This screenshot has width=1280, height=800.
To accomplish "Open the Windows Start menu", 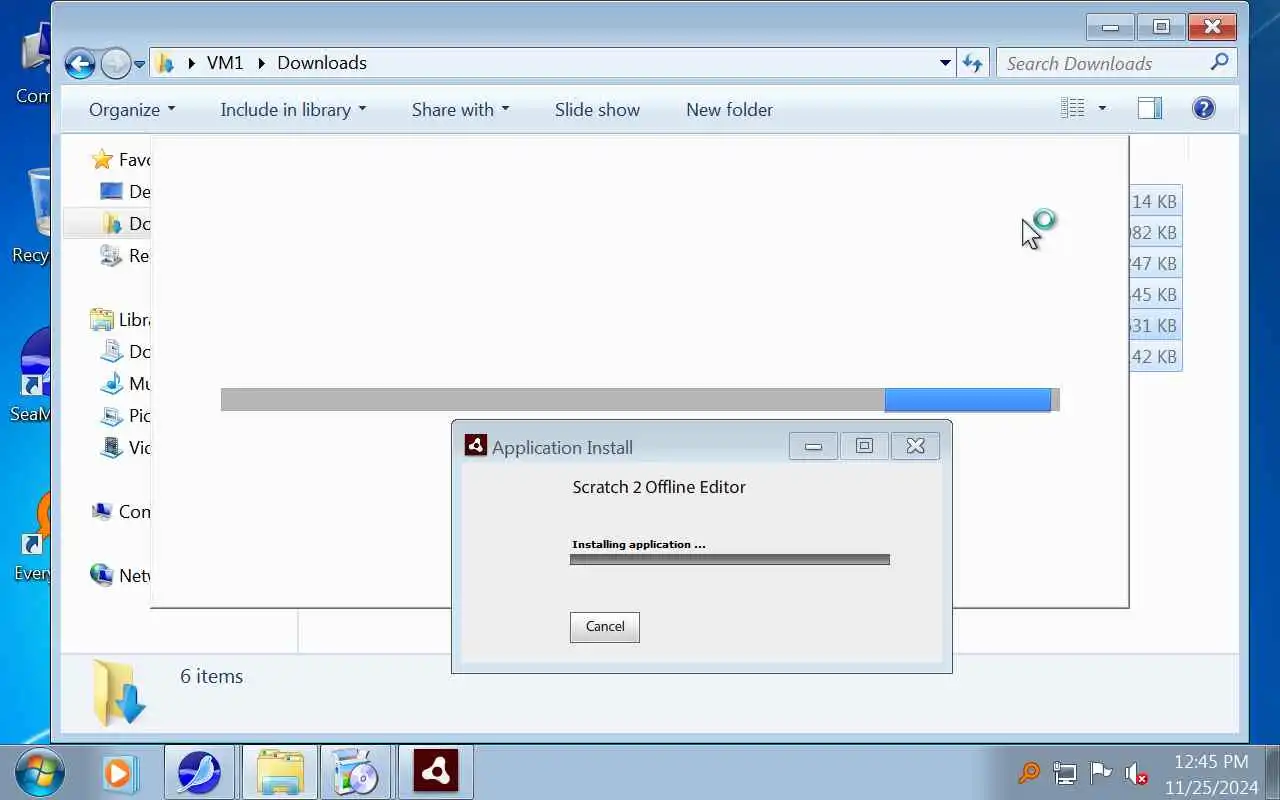I will [40, 773].
